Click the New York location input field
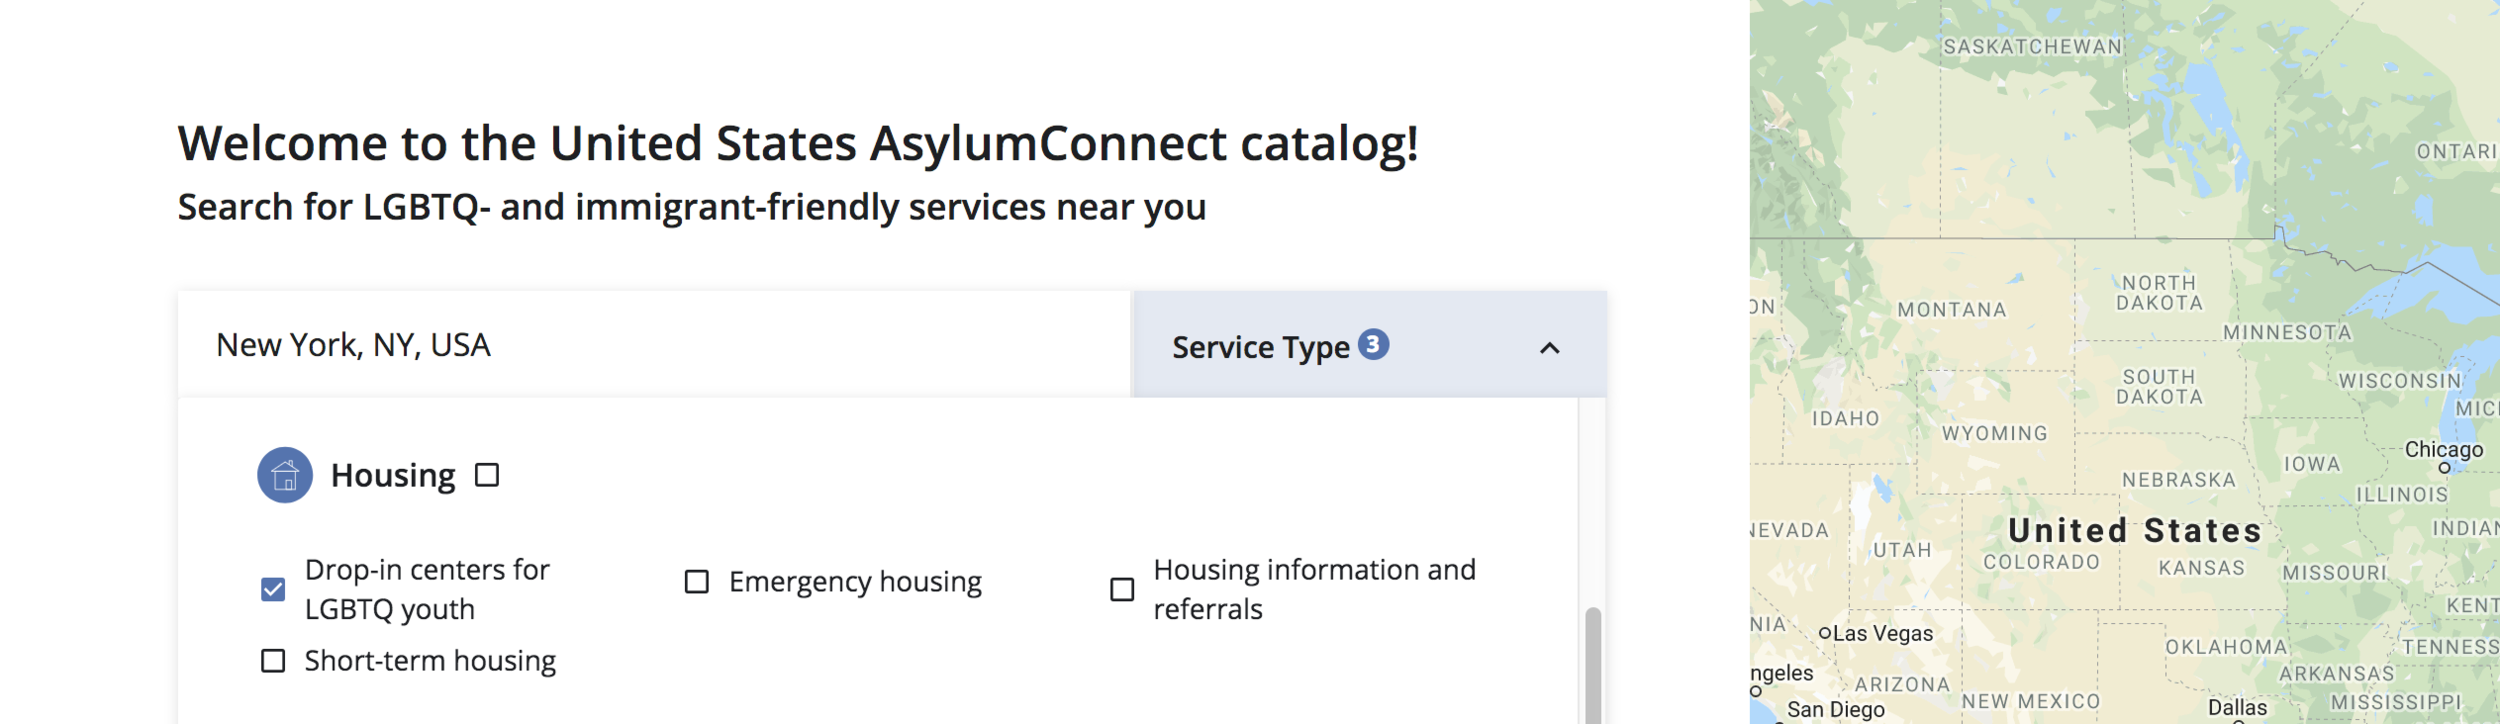 (654, 345)
